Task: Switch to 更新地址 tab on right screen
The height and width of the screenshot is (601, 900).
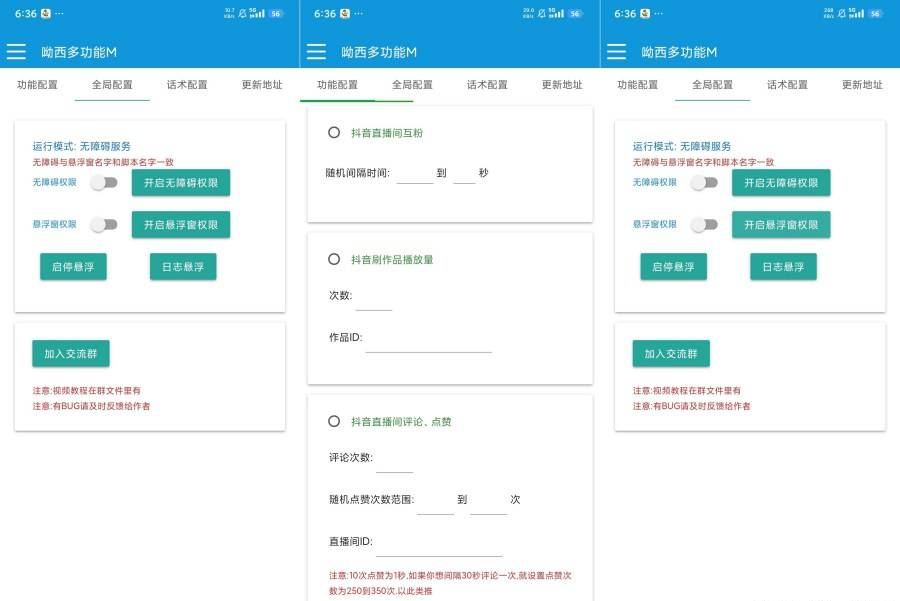Action: pos(862,84)
